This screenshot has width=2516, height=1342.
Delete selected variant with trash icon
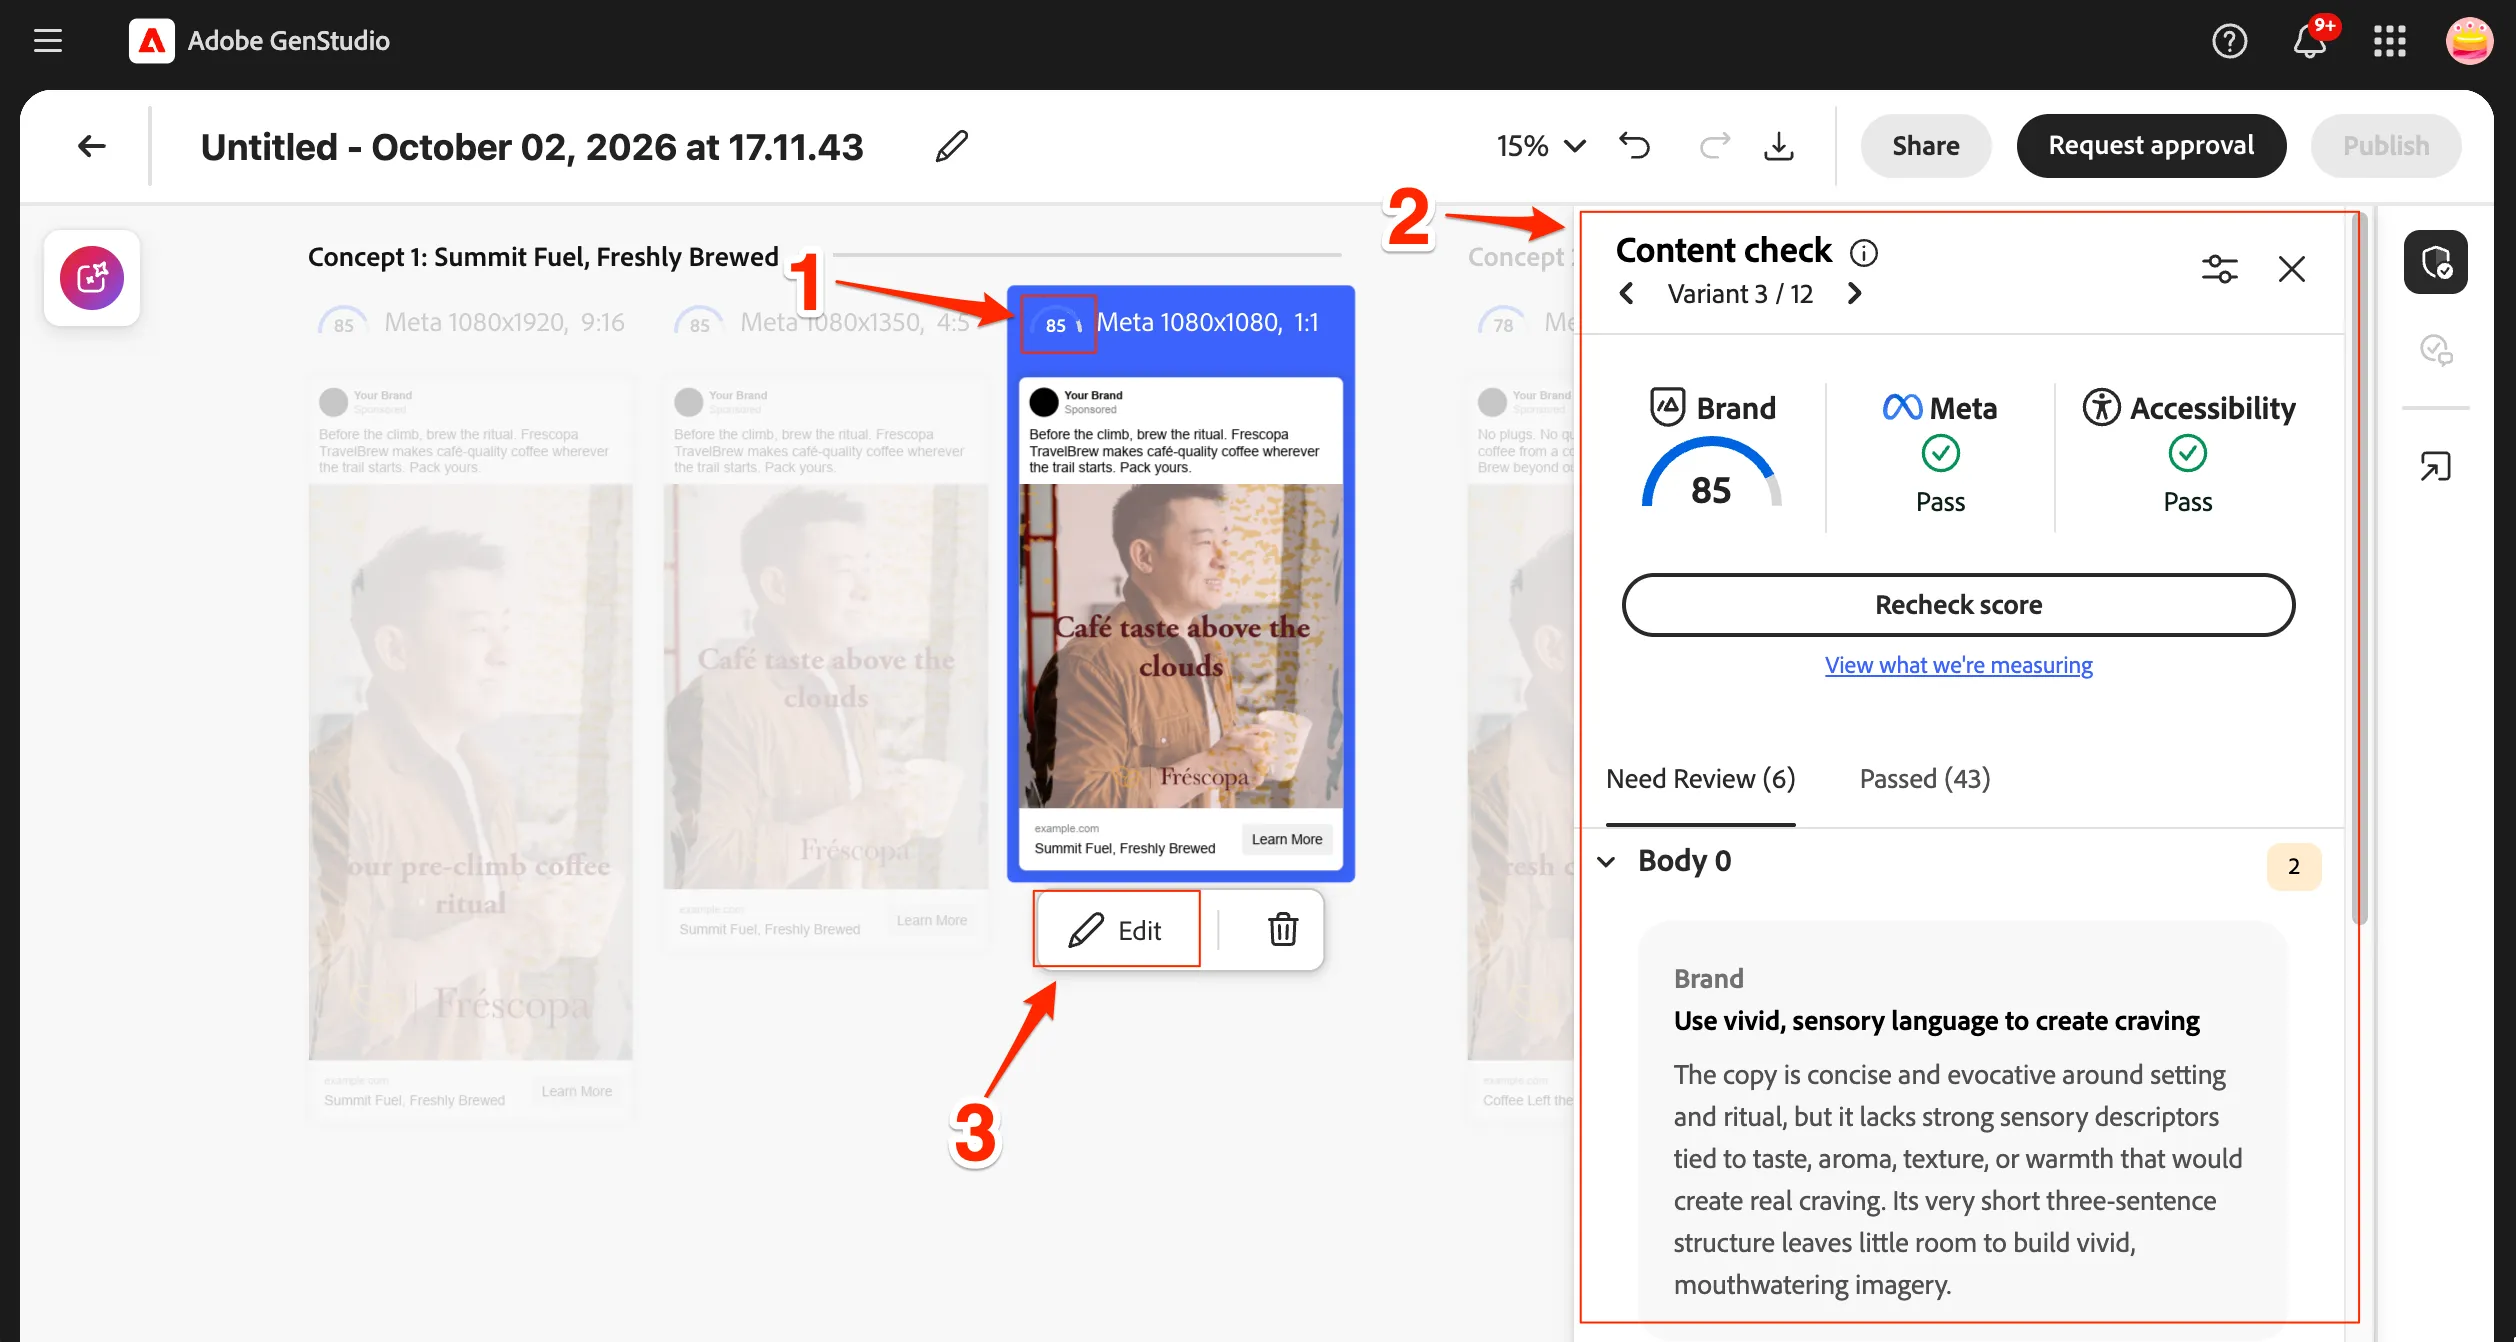pos(1283,930)
